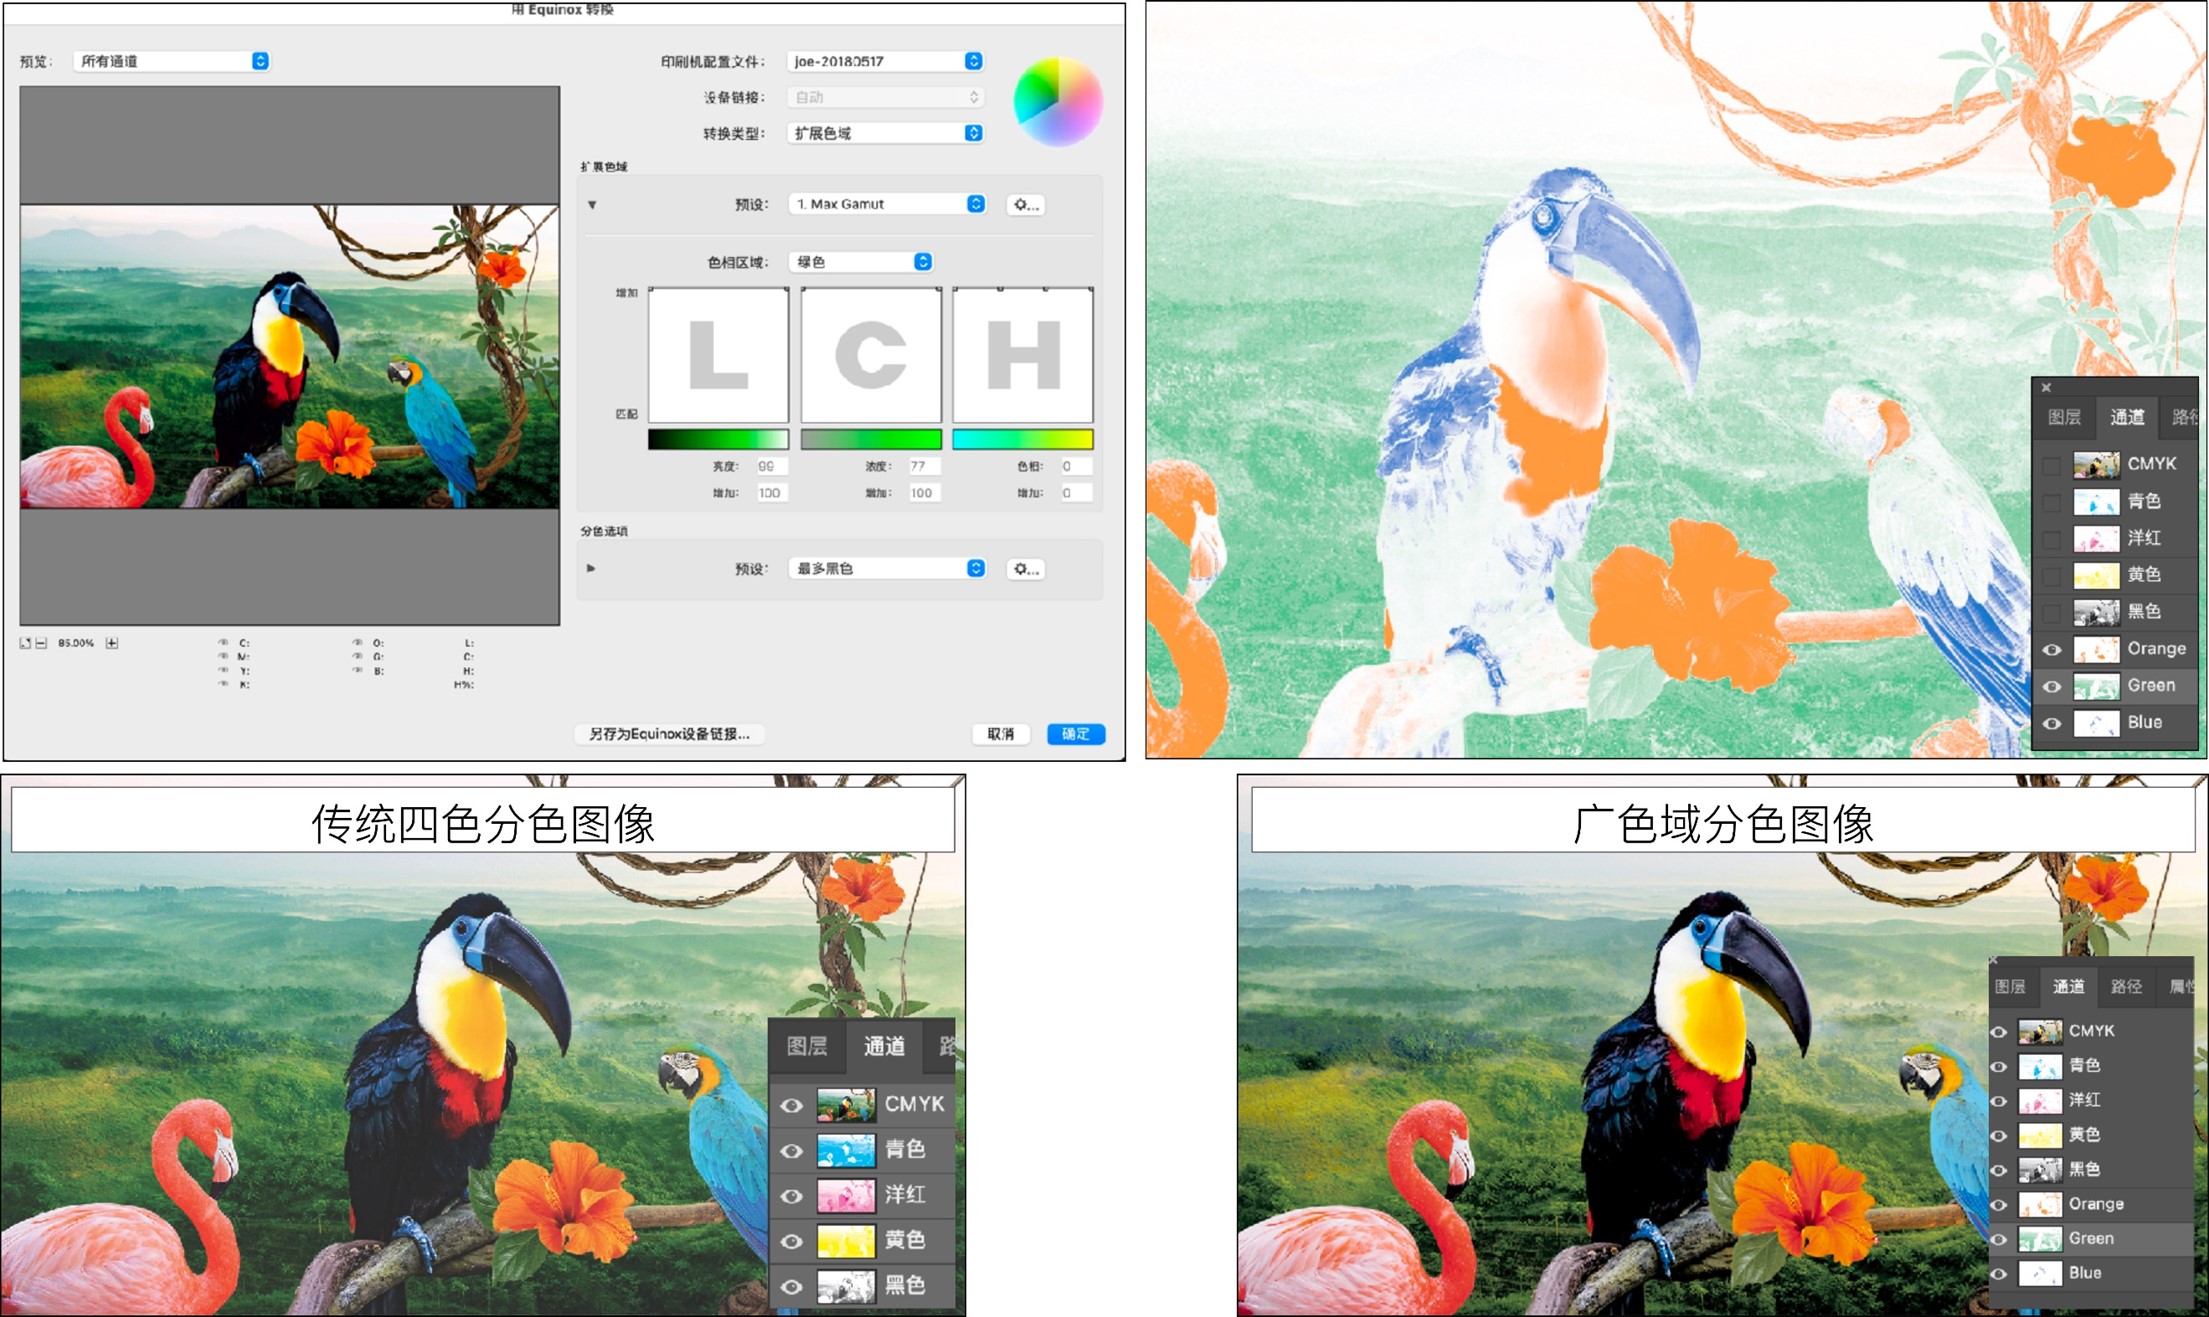Show the CMYK composite channel in the top-right panel
Screen dimensions: 2209x1317
(2051, 464)
